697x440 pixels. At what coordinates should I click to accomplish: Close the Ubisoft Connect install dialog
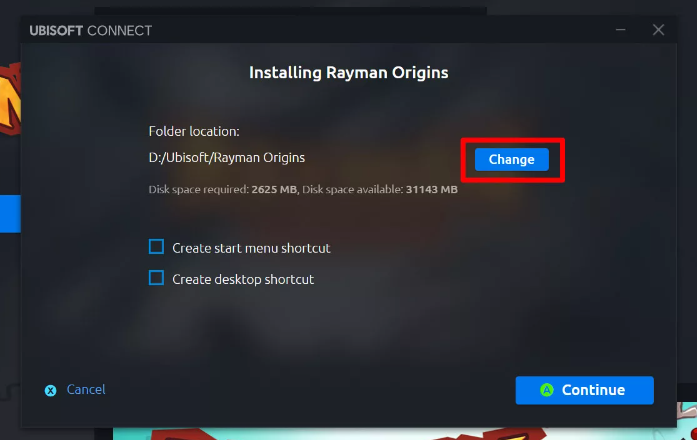658,30
